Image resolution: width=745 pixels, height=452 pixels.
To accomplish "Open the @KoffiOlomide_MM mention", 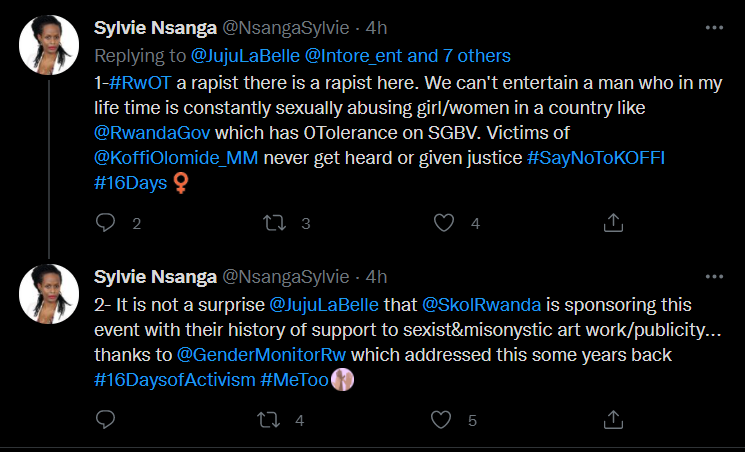I will (x=173, y=160).
